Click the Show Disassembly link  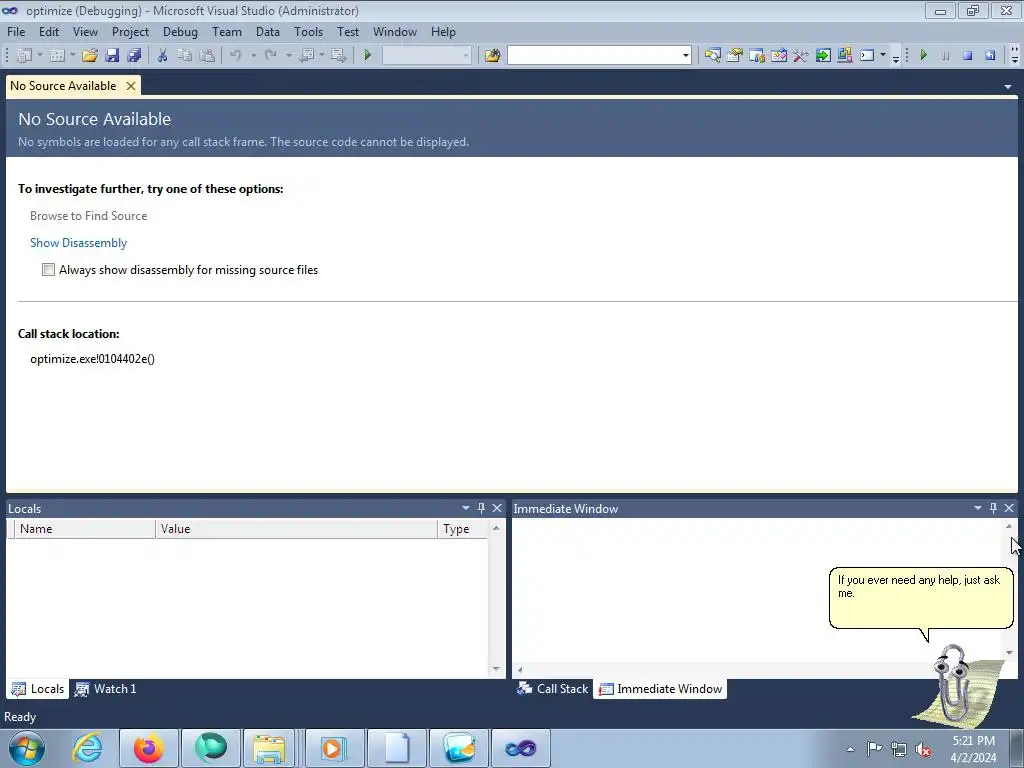point(78,243)
